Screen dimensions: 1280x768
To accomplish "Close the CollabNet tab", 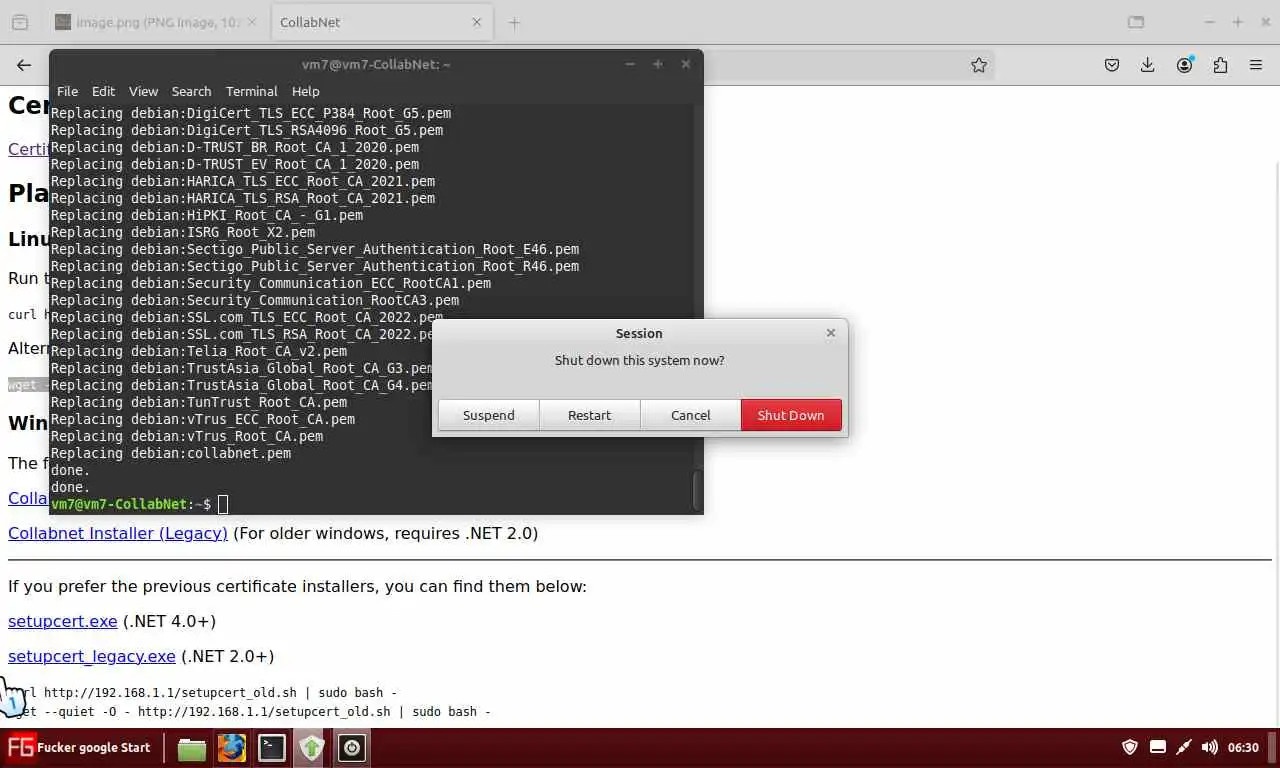I will (477, 22).
